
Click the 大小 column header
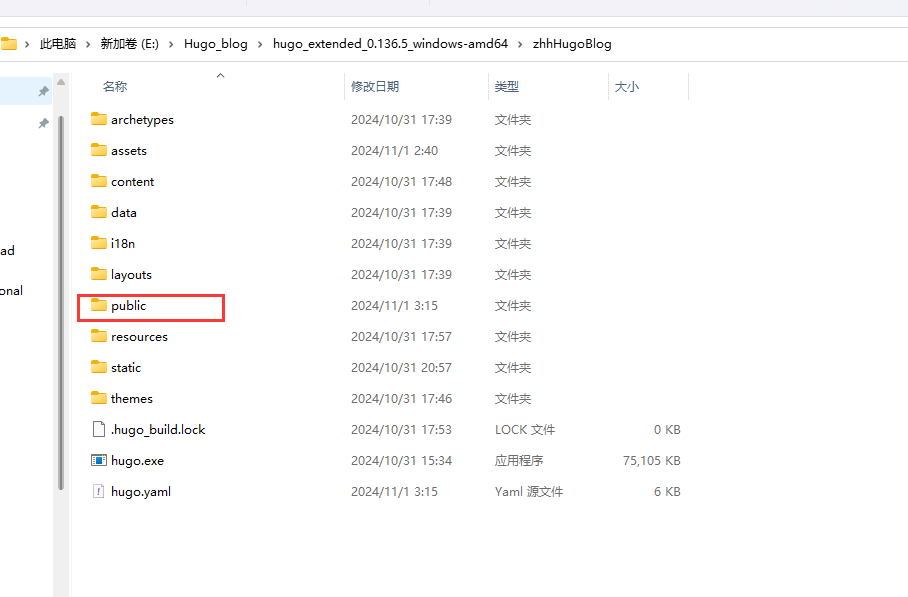tap(627, 87)
